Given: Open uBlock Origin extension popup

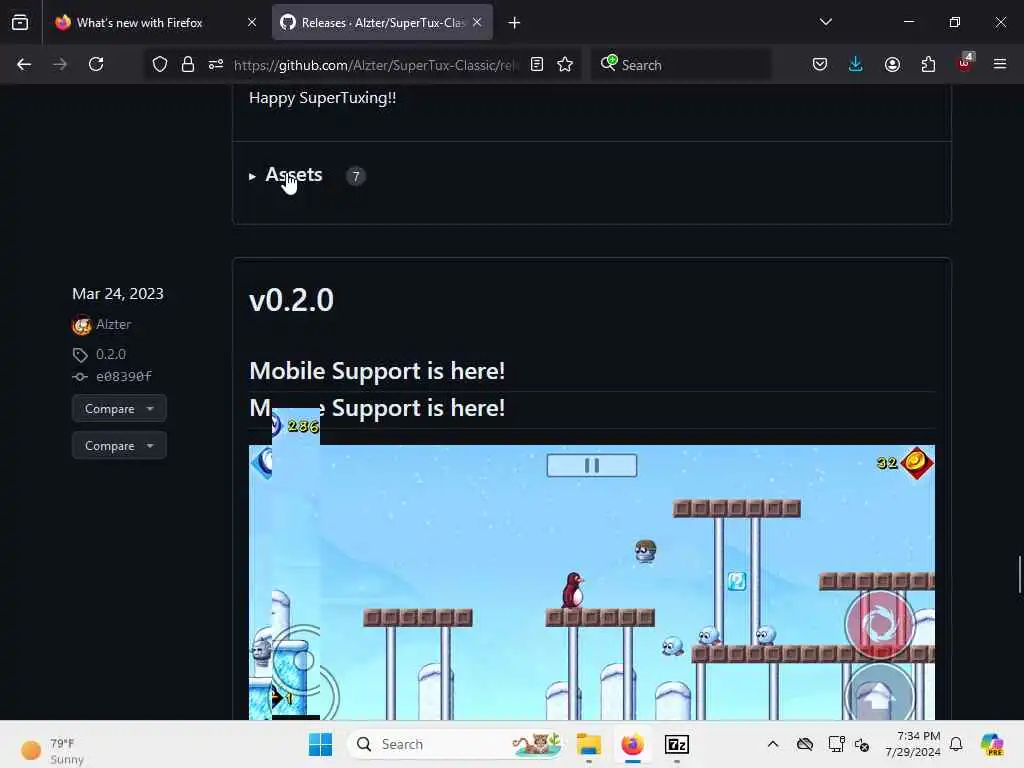Looking at the screenshot, I should [965, 63].
